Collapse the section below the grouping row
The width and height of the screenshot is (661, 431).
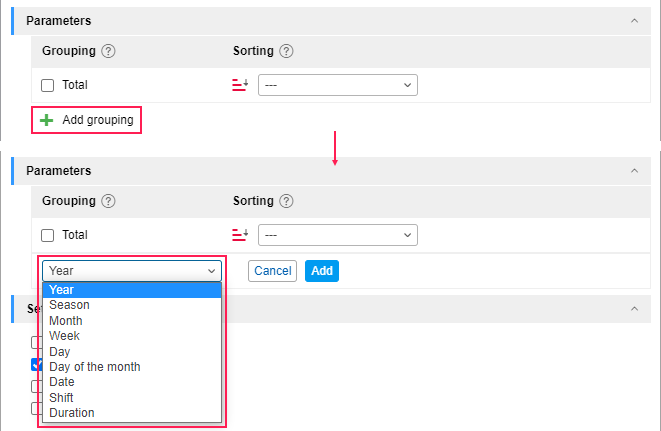(634, 309)
